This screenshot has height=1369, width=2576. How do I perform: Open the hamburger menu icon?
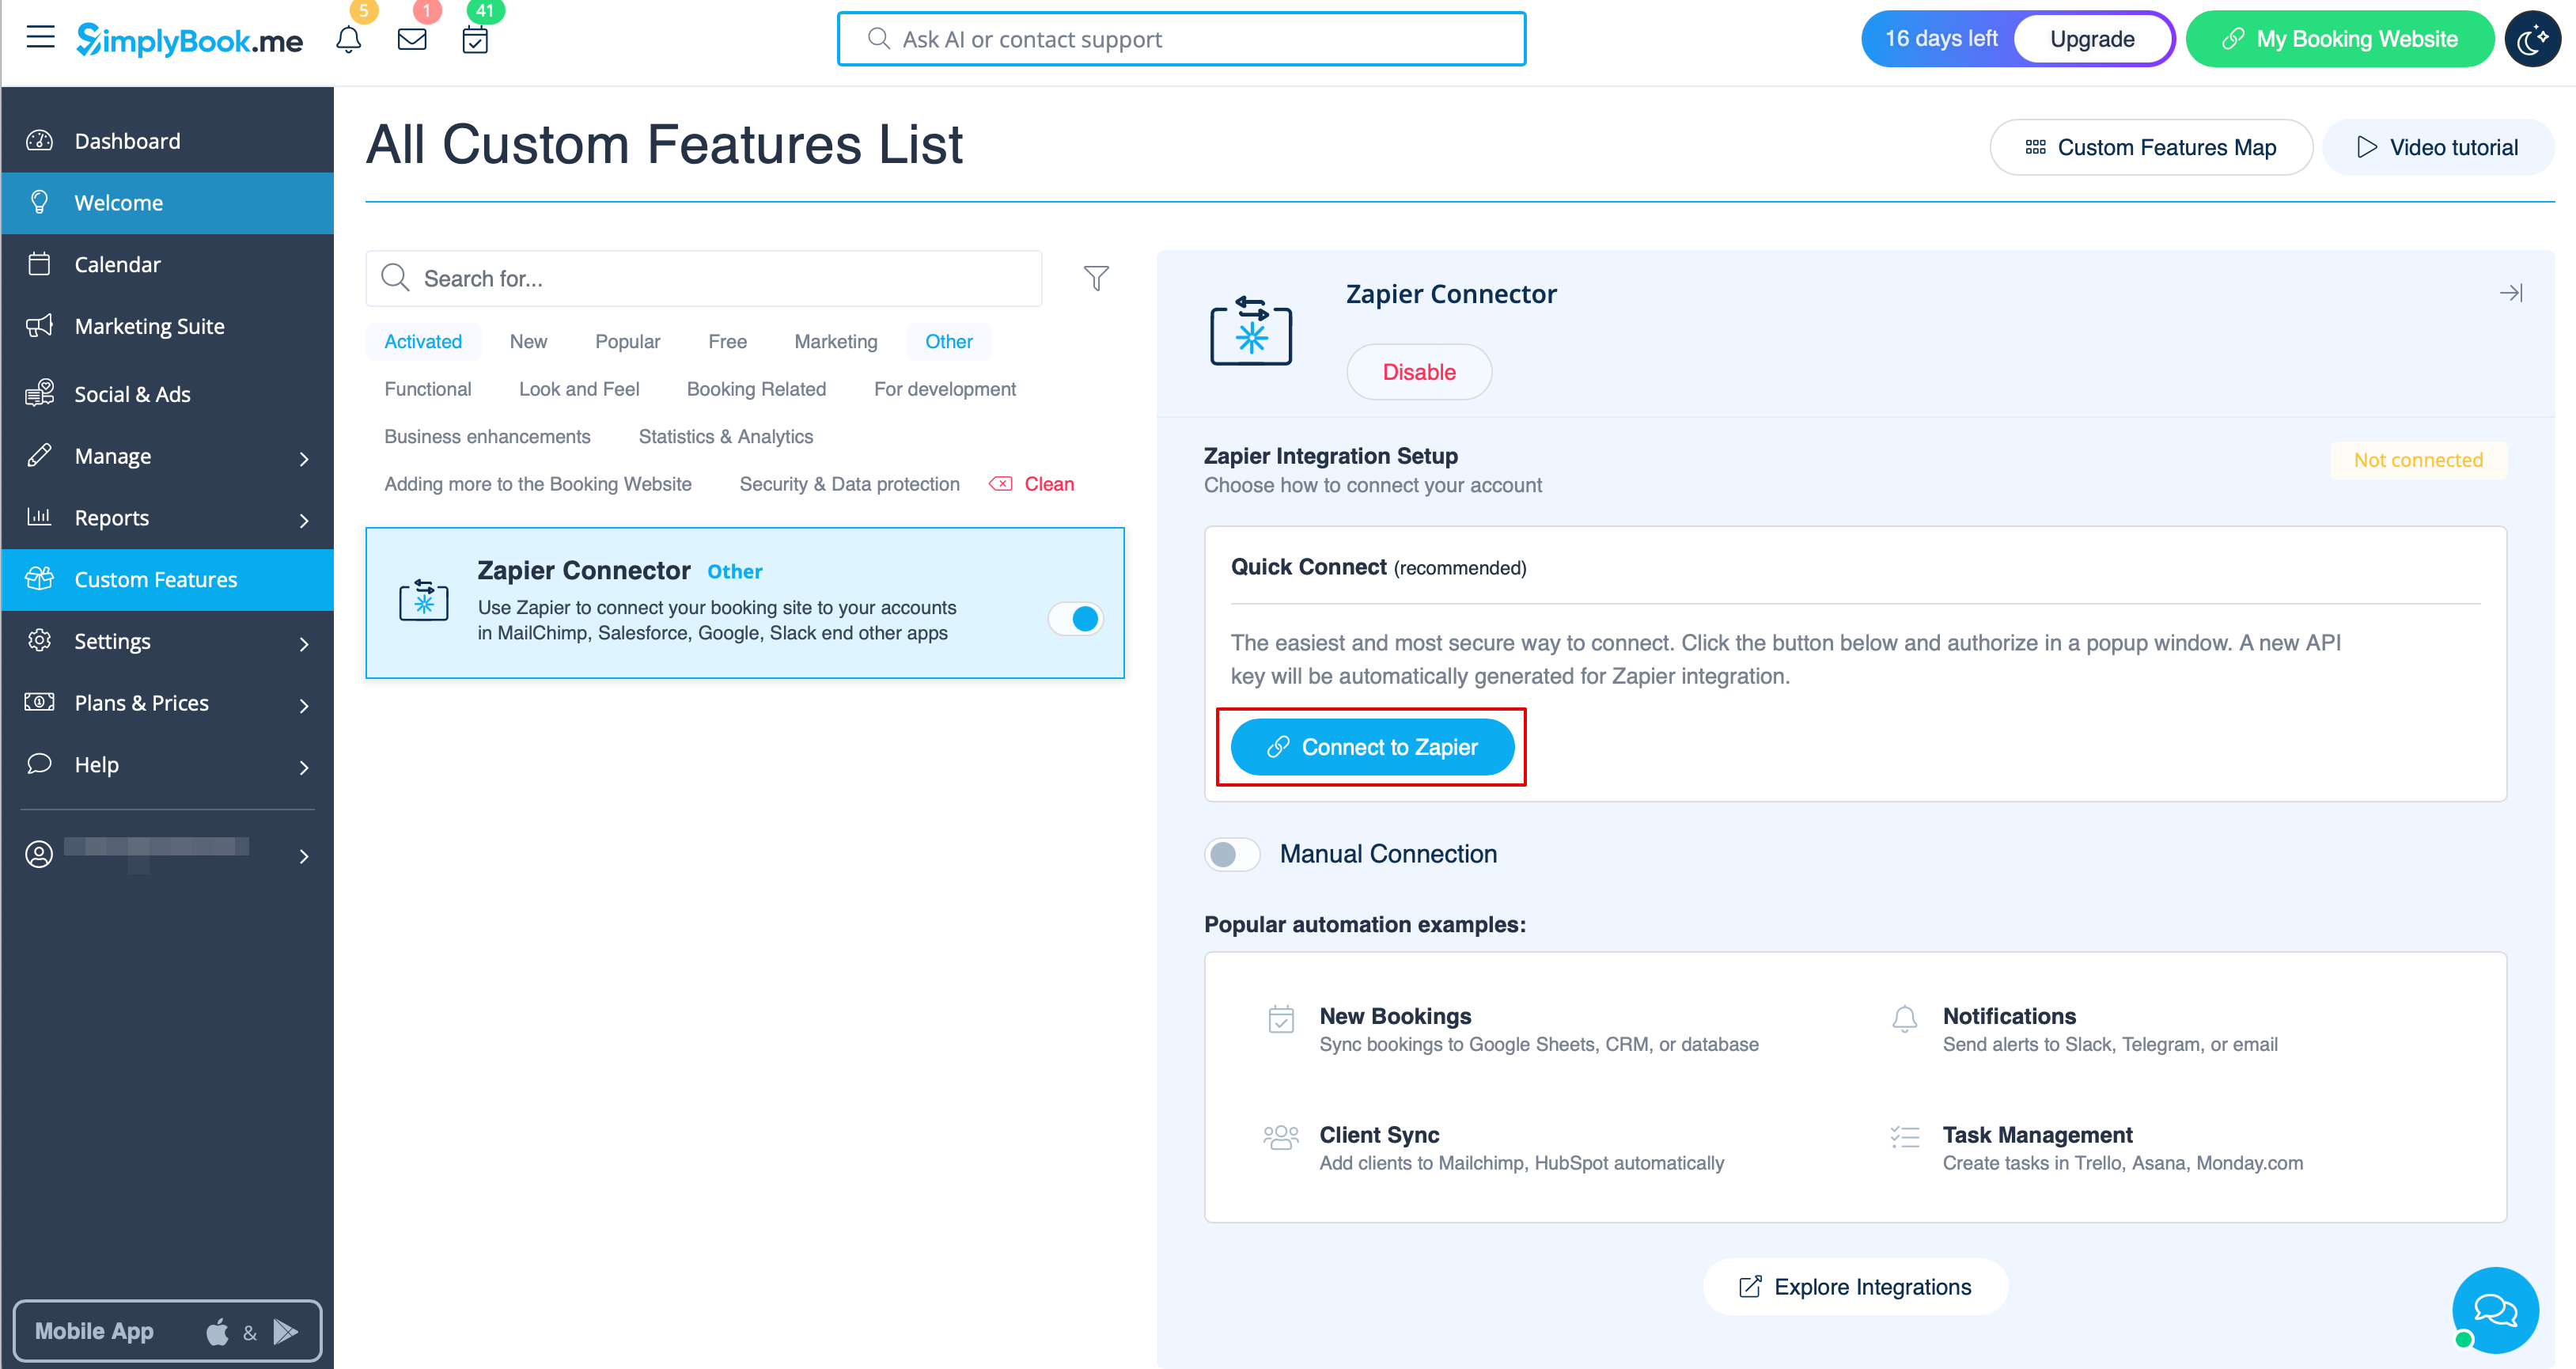[40, 38]
